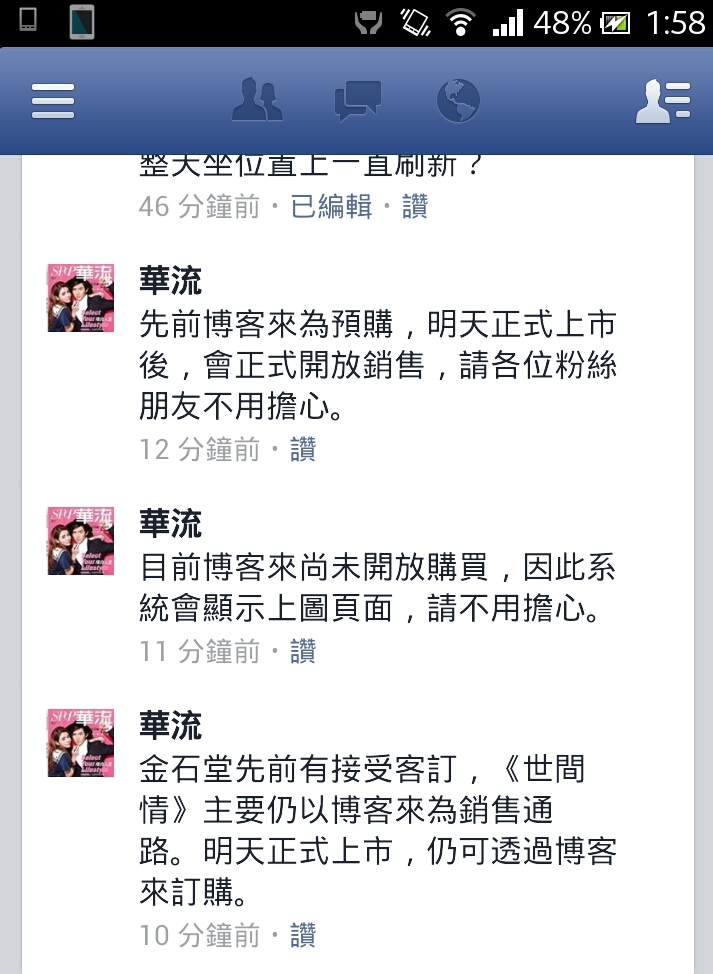The width and height of the screenshot is (713, 974).
Task: Open the messages chat bubbles icon
Action: pos(358,101)
